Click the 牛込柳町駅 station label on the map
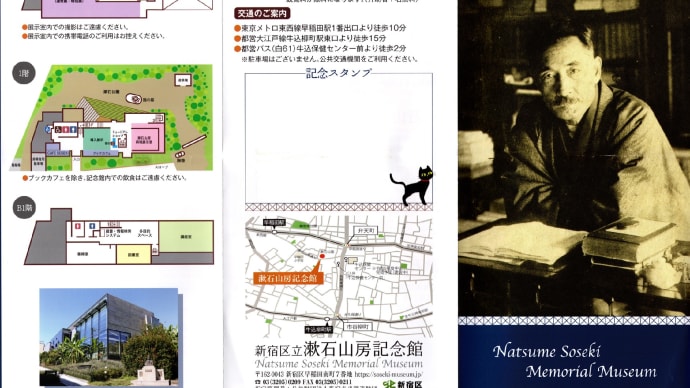 pyautogui.click(x=319, y=329)
